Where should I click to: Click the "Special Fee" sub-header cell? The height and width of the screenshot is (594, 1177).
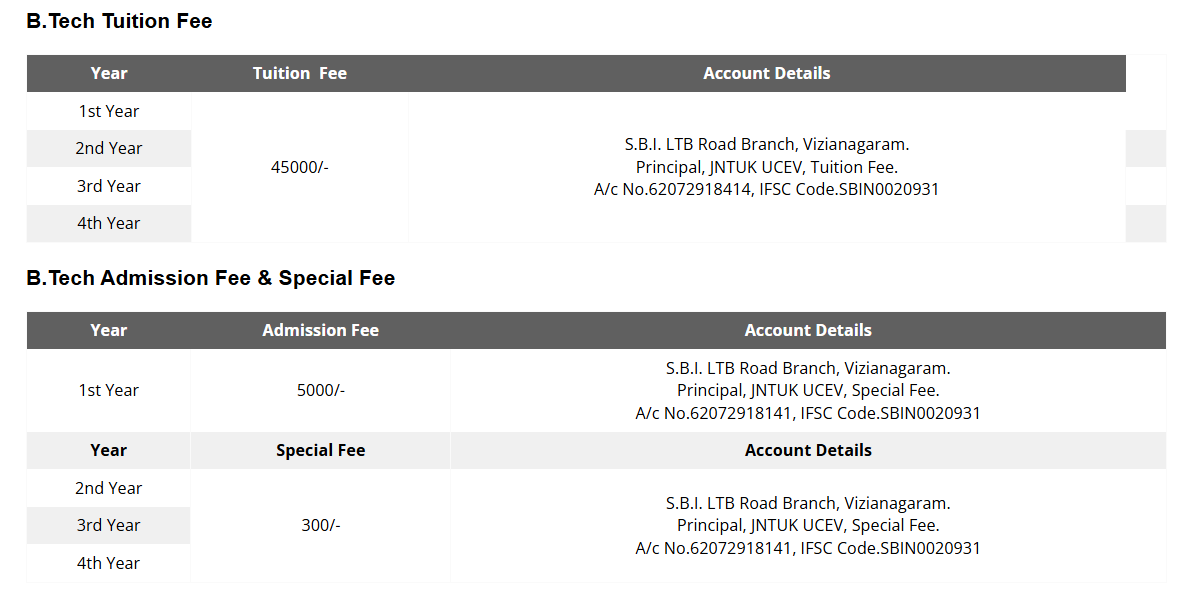pos(320,450)
